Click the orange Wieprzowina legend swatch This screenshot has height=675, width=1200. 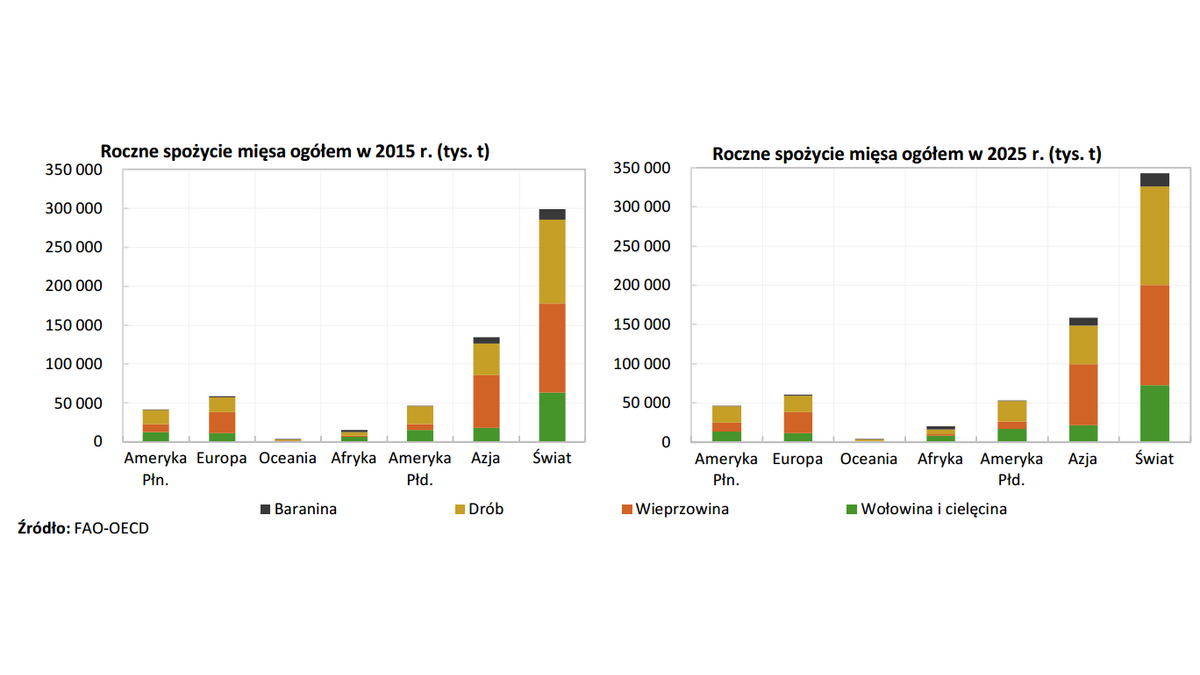tap(628, 509)
